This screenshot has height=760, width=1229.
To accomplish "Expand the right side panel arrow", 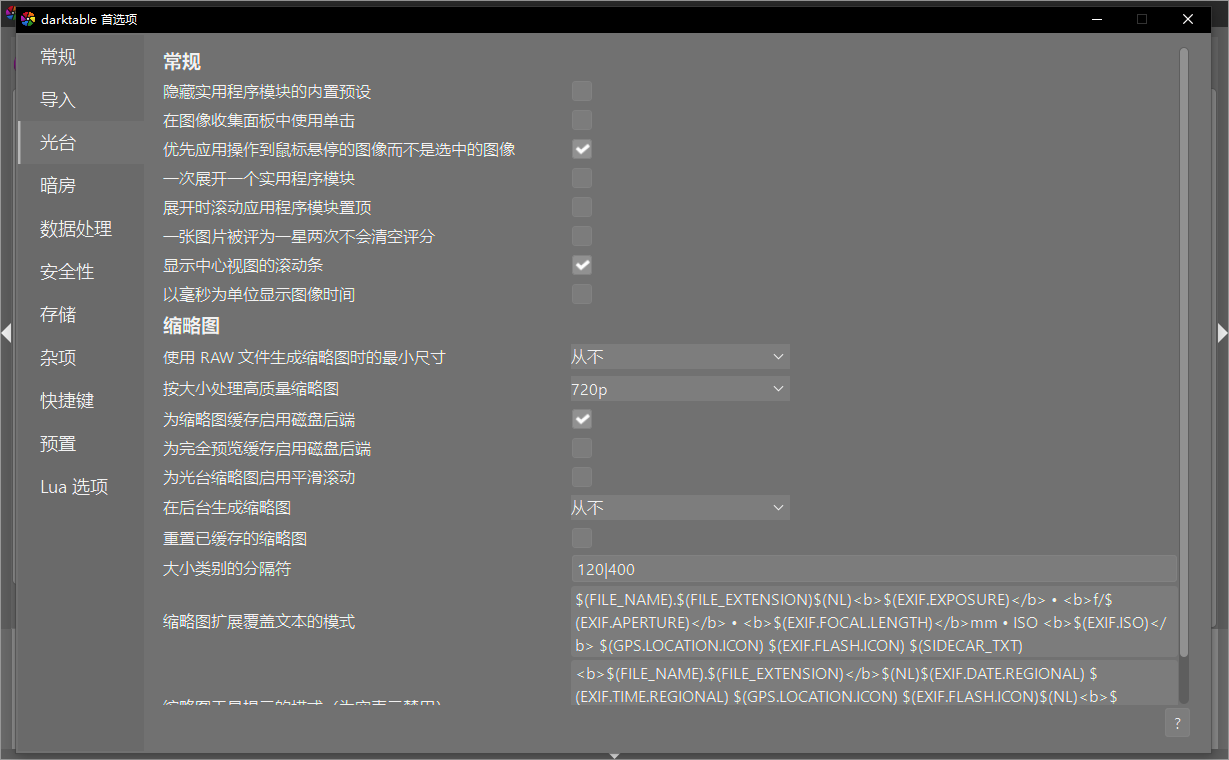I will pos(1222,334).
